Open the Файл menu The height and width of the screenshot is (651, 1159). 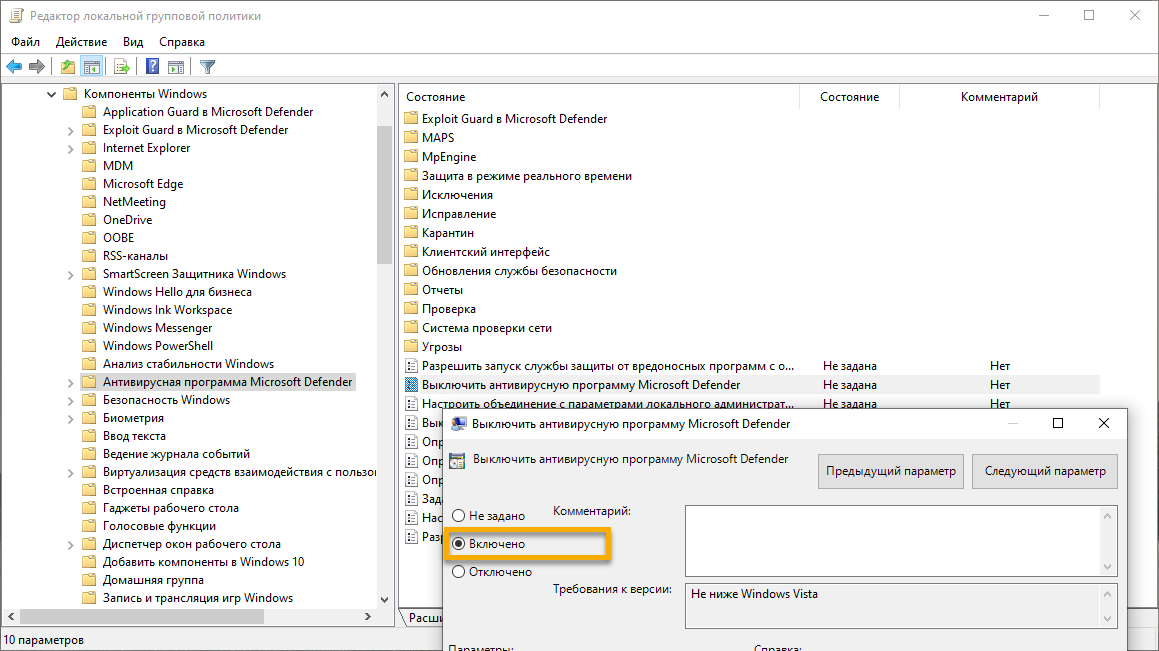(x=25, y=42)
